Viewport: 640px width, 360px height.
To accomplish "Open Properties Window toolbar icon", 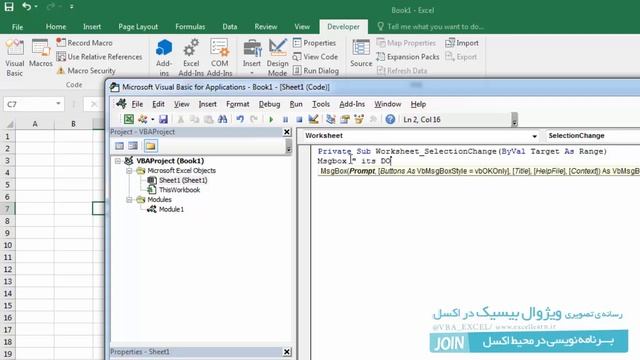I will click(x=345, y=119).
